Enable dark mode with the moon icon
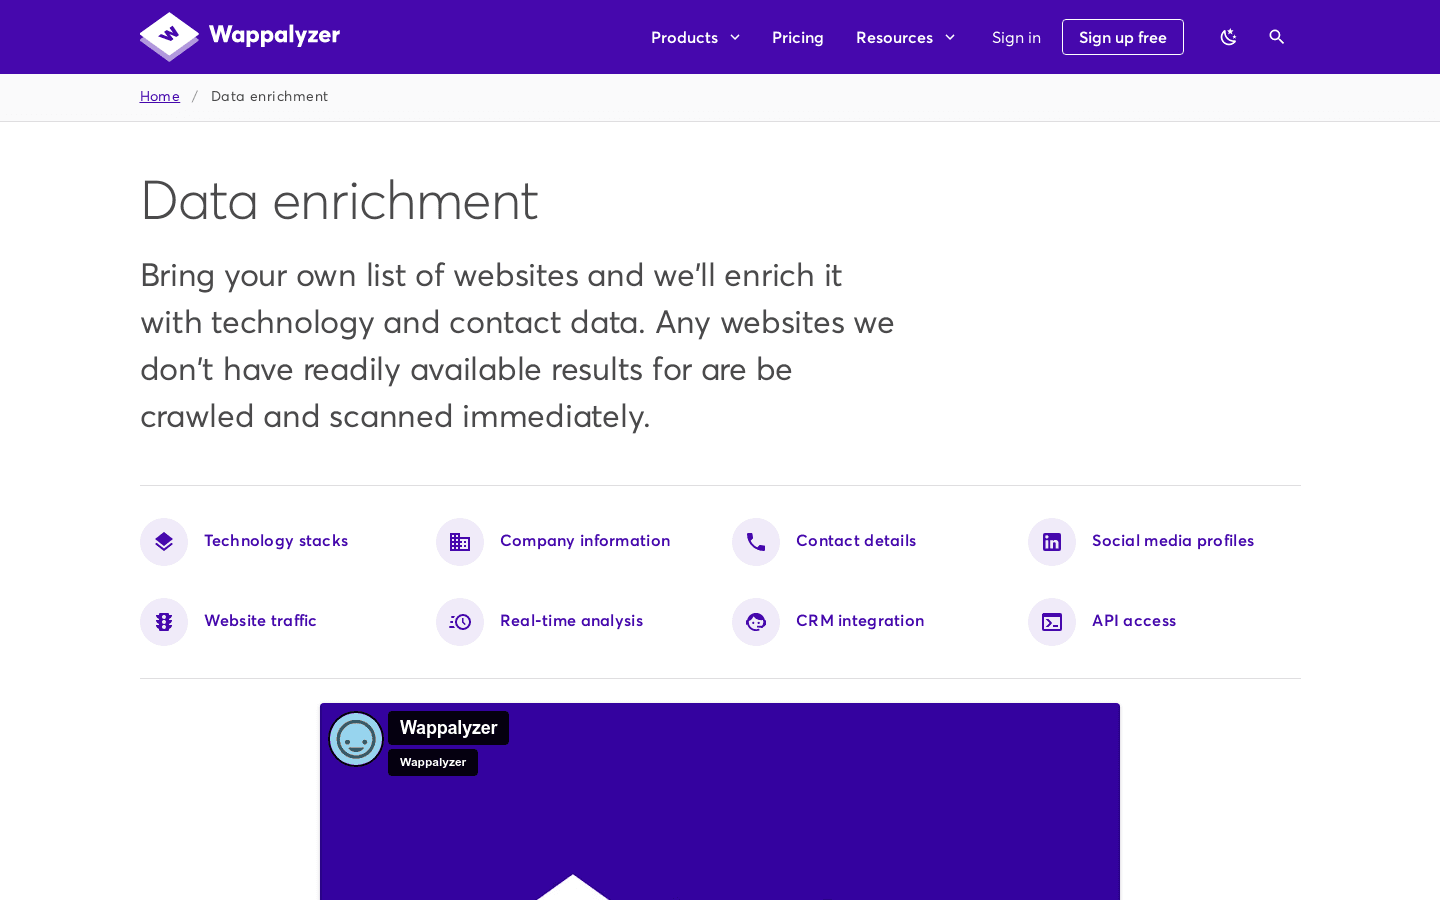Screen dimensions: 1440x900 click(x=1228, y=36)
